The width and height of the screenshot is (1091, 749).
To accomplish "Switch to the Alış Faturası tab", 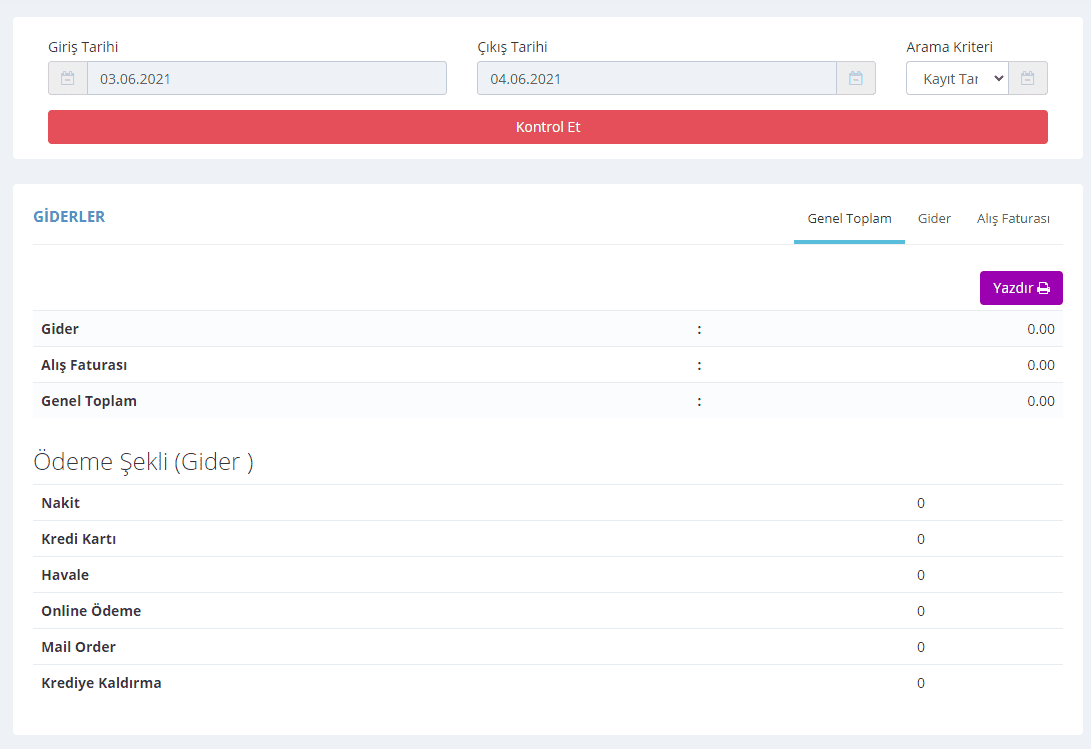I will 1013,219.
